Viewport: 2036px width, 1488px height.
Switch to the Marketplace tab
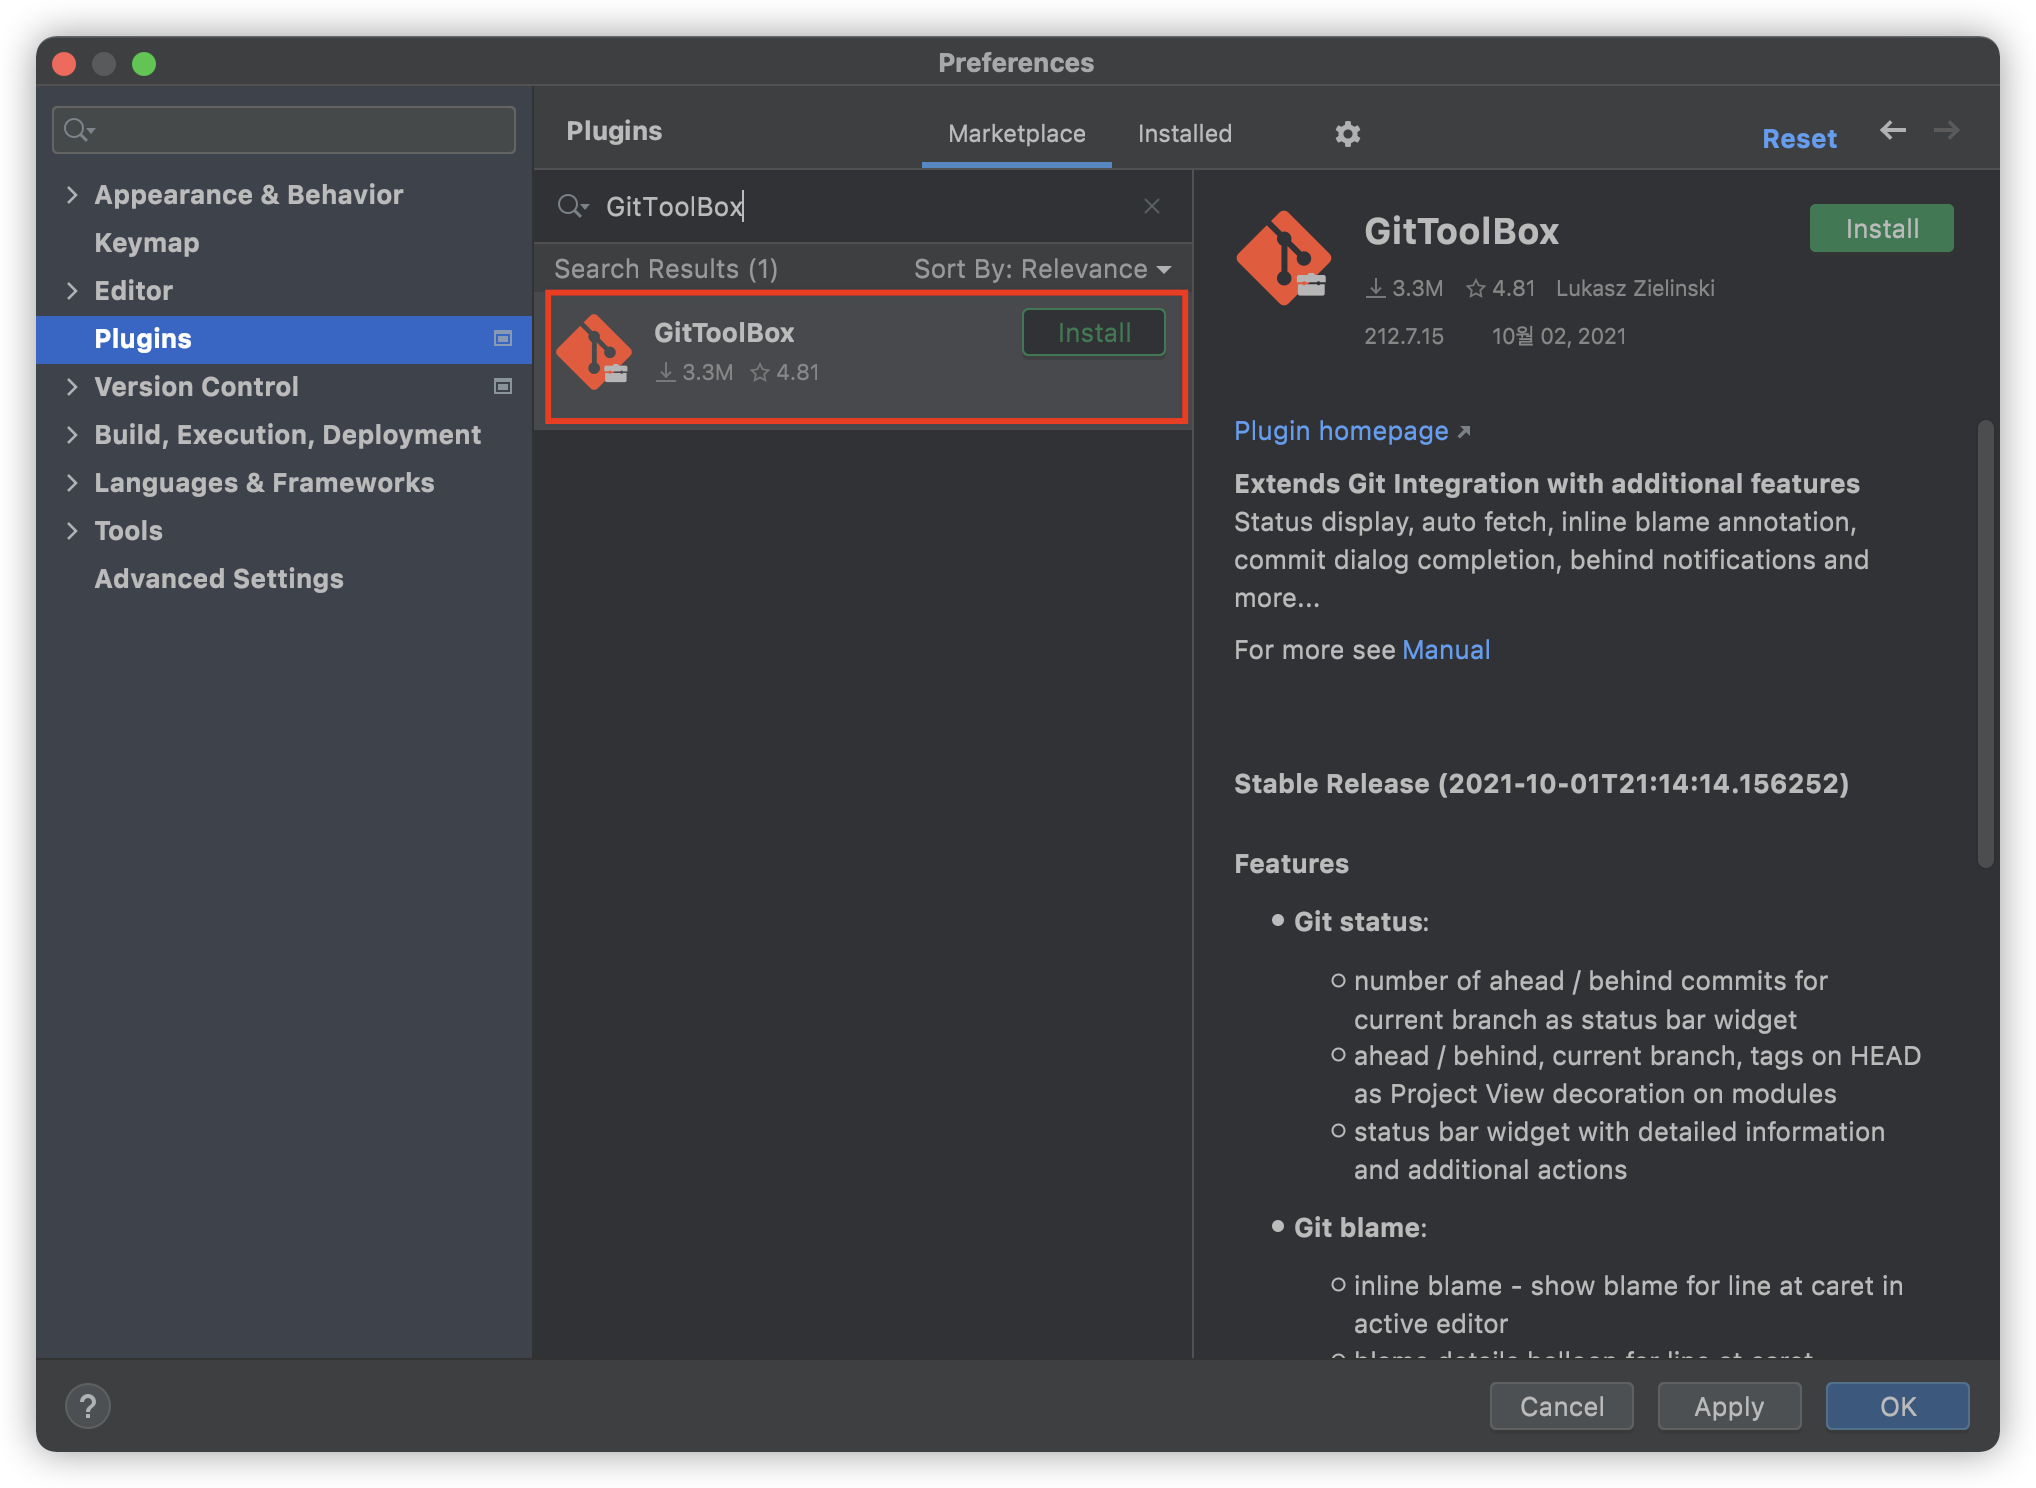(x=1016, y=134)
